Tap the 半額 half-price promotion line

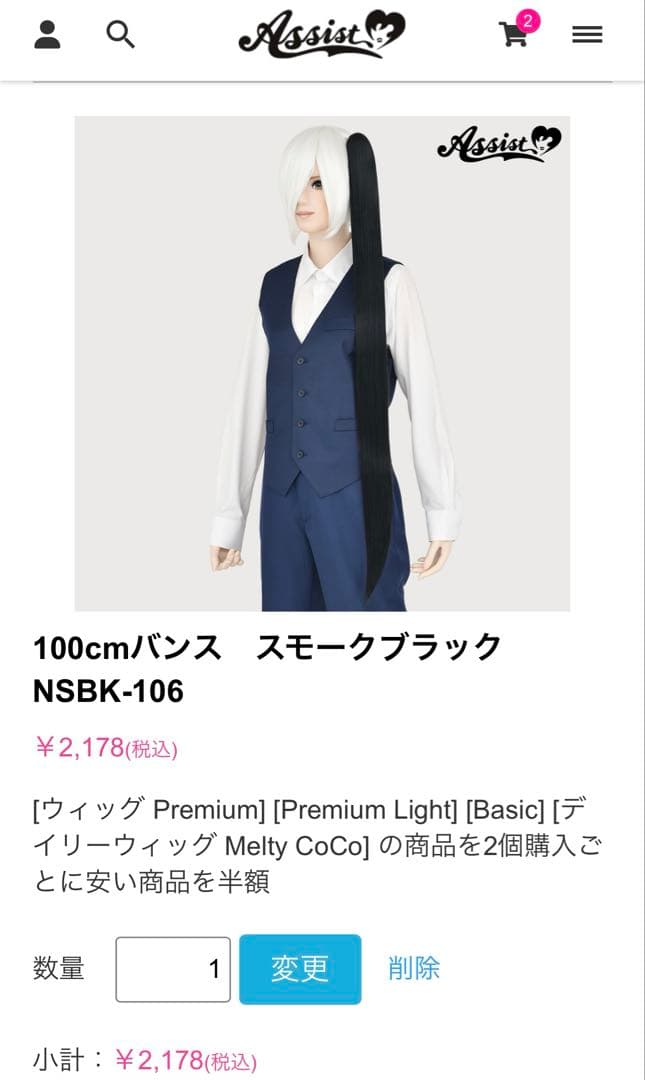click(x=152, y=882)
